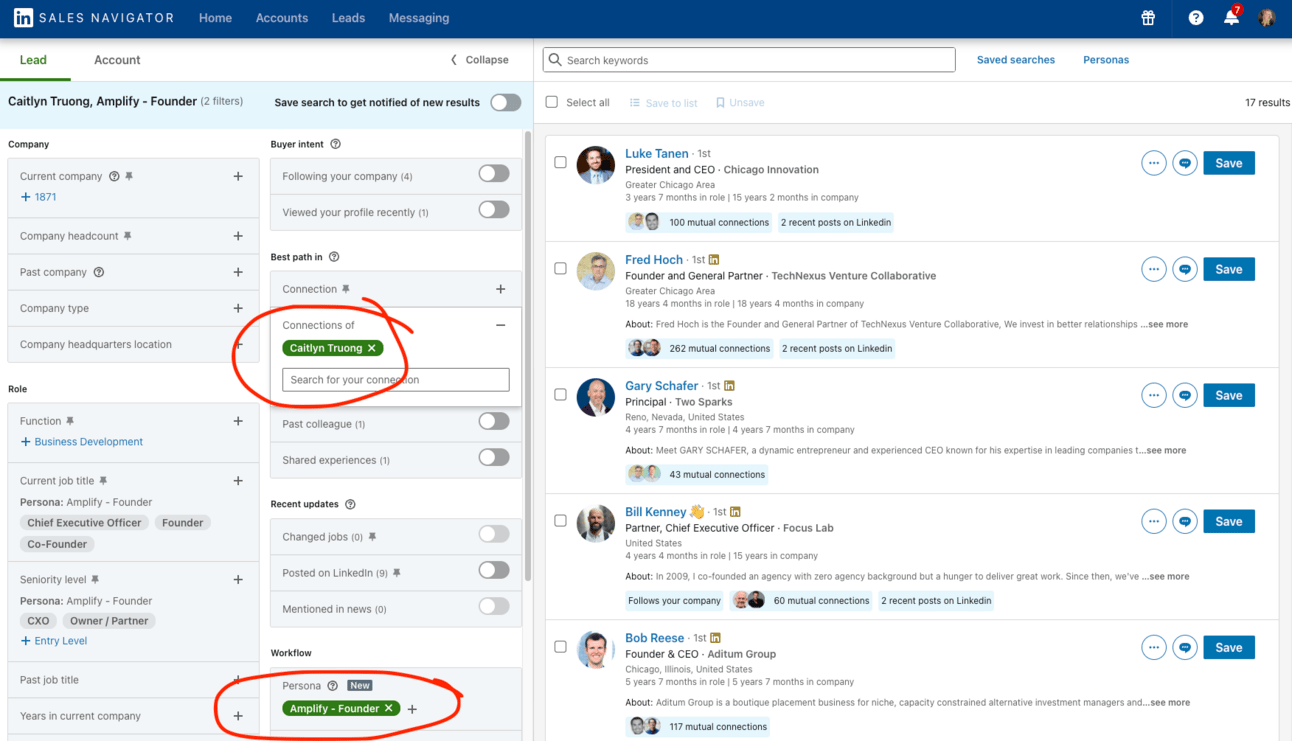Message Bill Kenney via chat icon
The height and width of the screenshot is (741, 1292).
(x=1185, y=521)
